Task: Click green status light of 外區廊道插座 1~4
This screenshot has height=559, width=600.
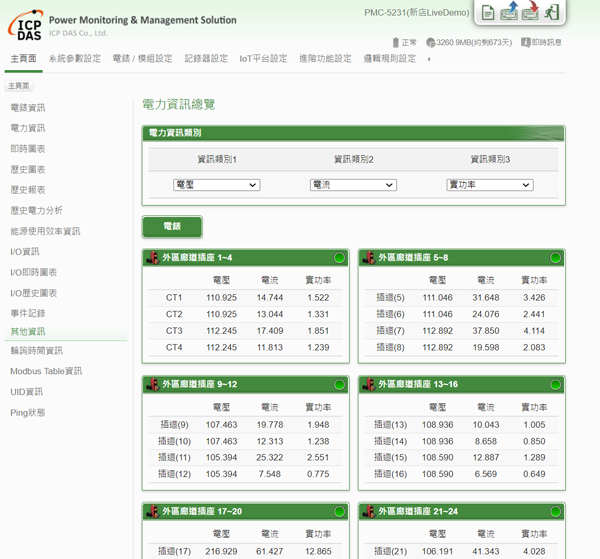Action: click(x=339, y=258)
